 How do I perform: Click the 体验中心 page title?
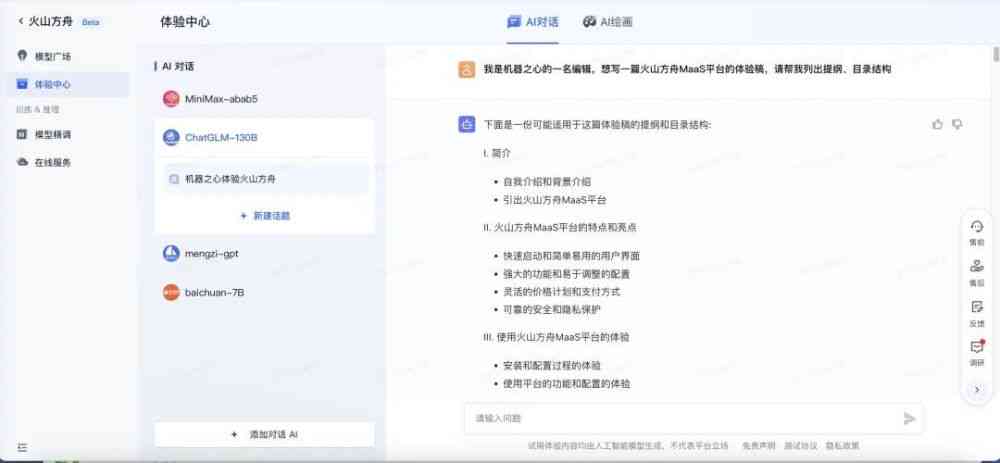coord(185,22)
